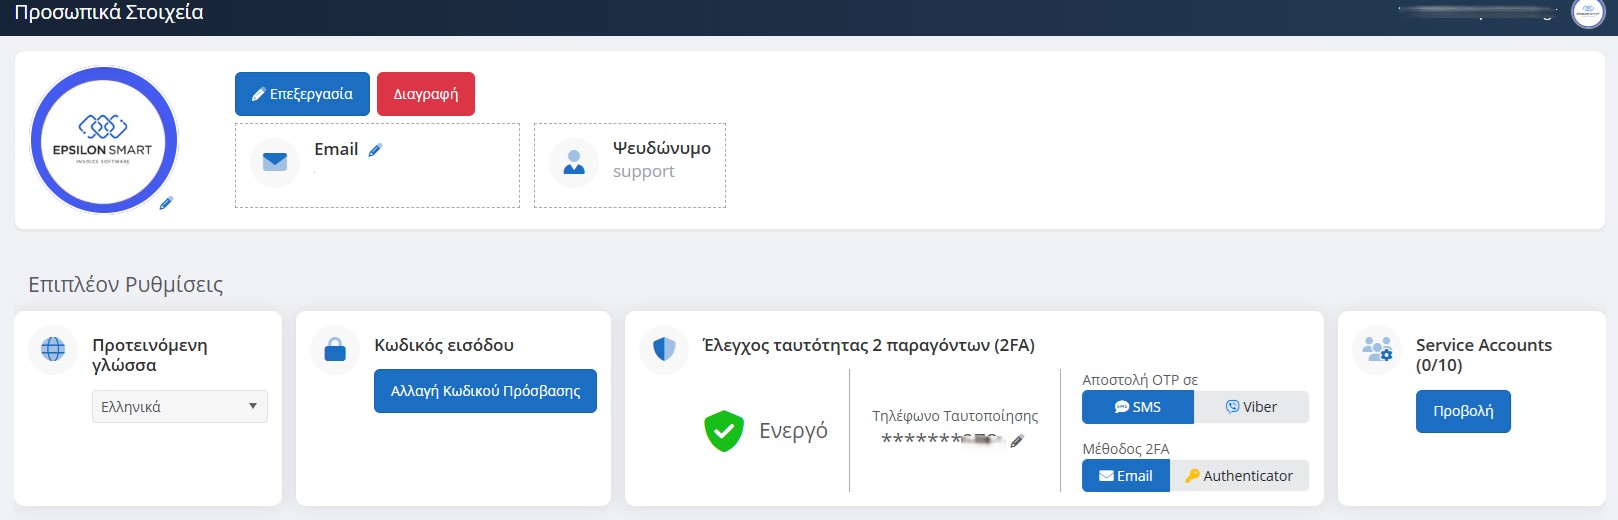Click the Προβολή button under Service Accounts
Image resolution: width=1618 pixels, height=520 pixels.
(1463, 412)
